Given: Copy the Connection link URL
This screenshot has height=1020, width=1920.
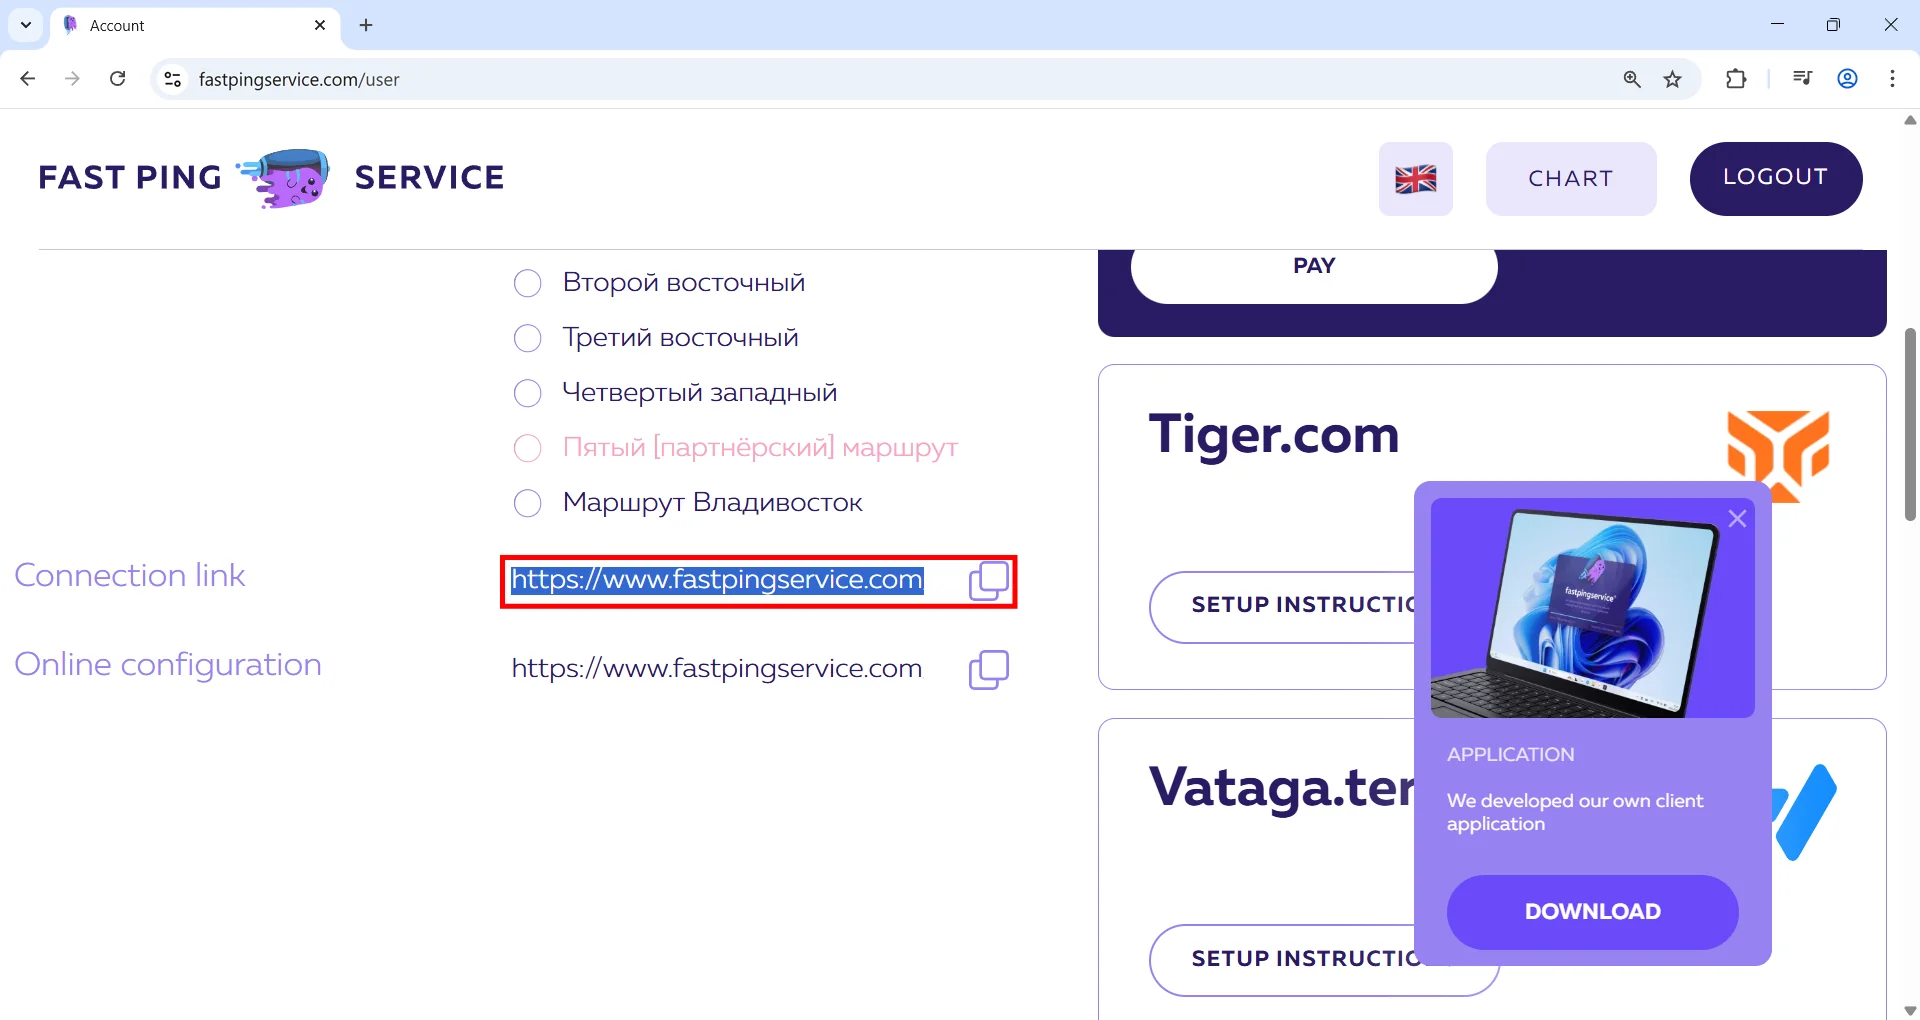Looking at the screenshot, I should point(988,581).
